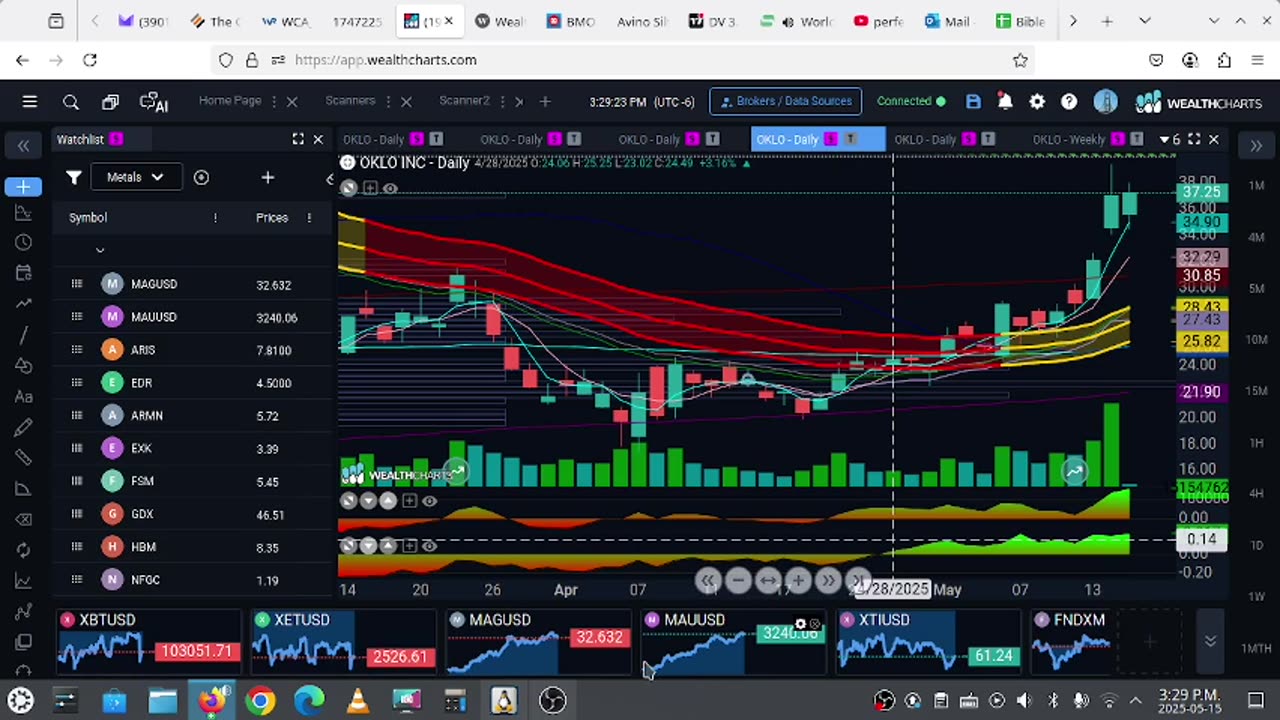This screenshot has width=1280, height=720.
Task: Open Brokers / Data Sources
Action: tap(786, 101)
